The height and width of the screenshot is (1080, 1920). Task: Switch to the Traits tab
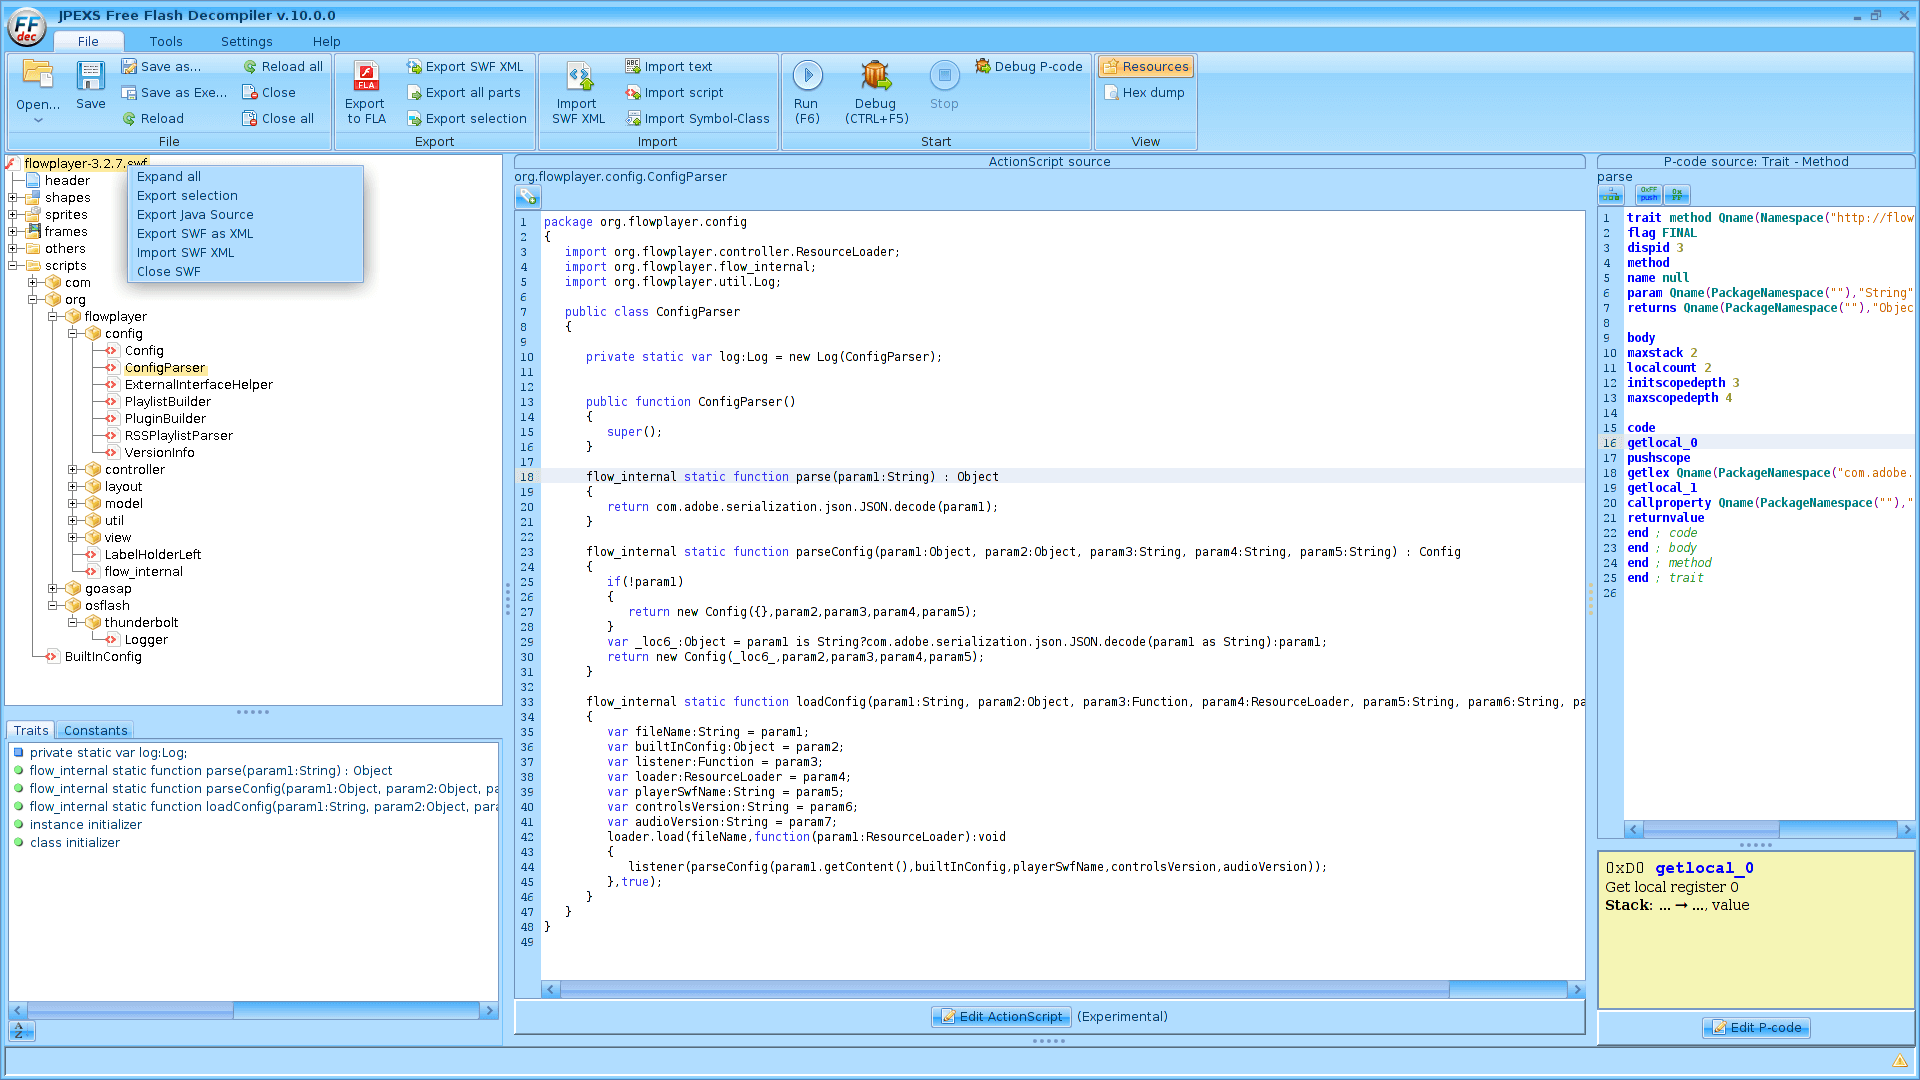coord(31,731)
